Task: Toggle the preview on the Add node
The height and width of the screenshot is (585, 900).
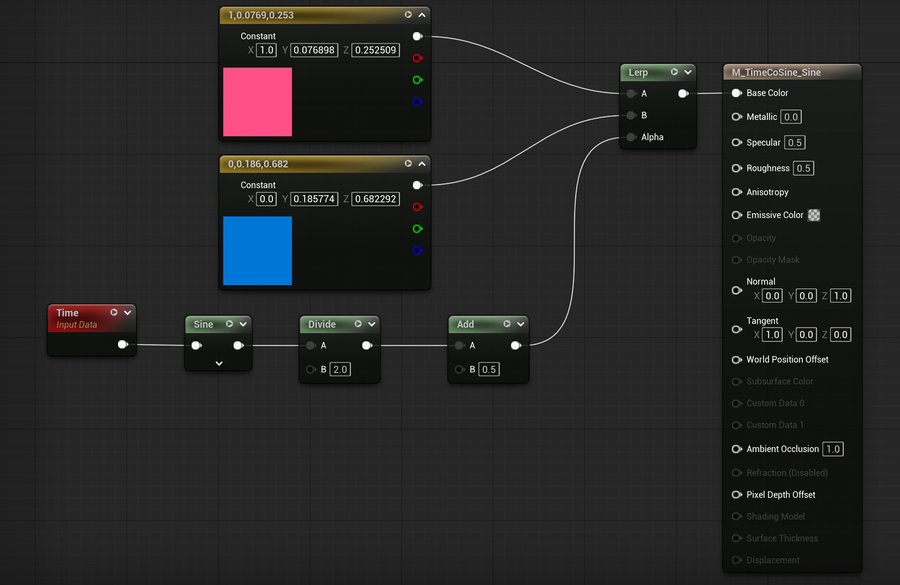Action: [x=507, y=324]
